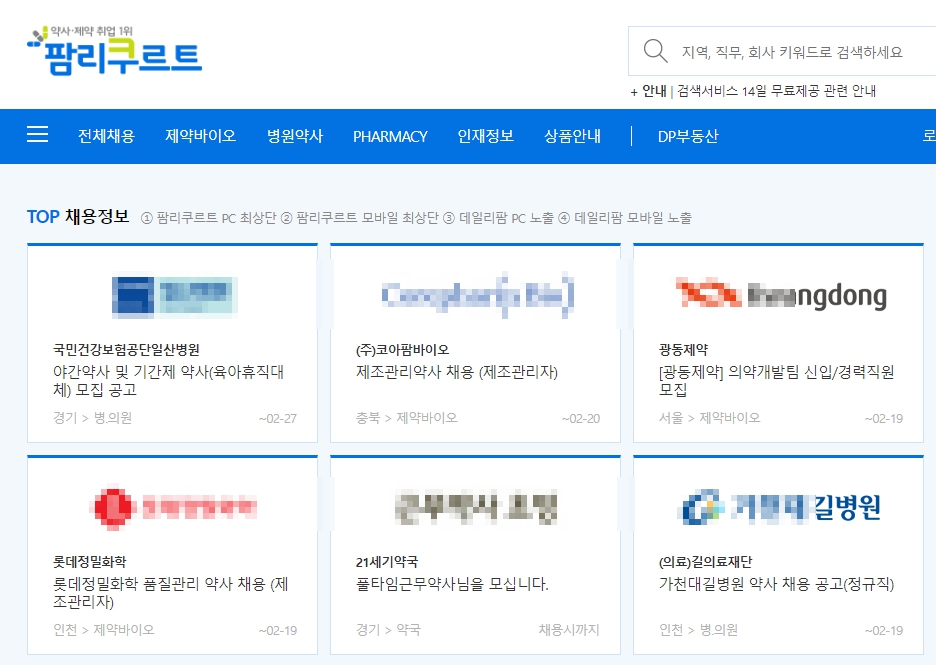Click the TOP 채용정보 heading
The width and height of the screenshot is (936, 665).
78,217
